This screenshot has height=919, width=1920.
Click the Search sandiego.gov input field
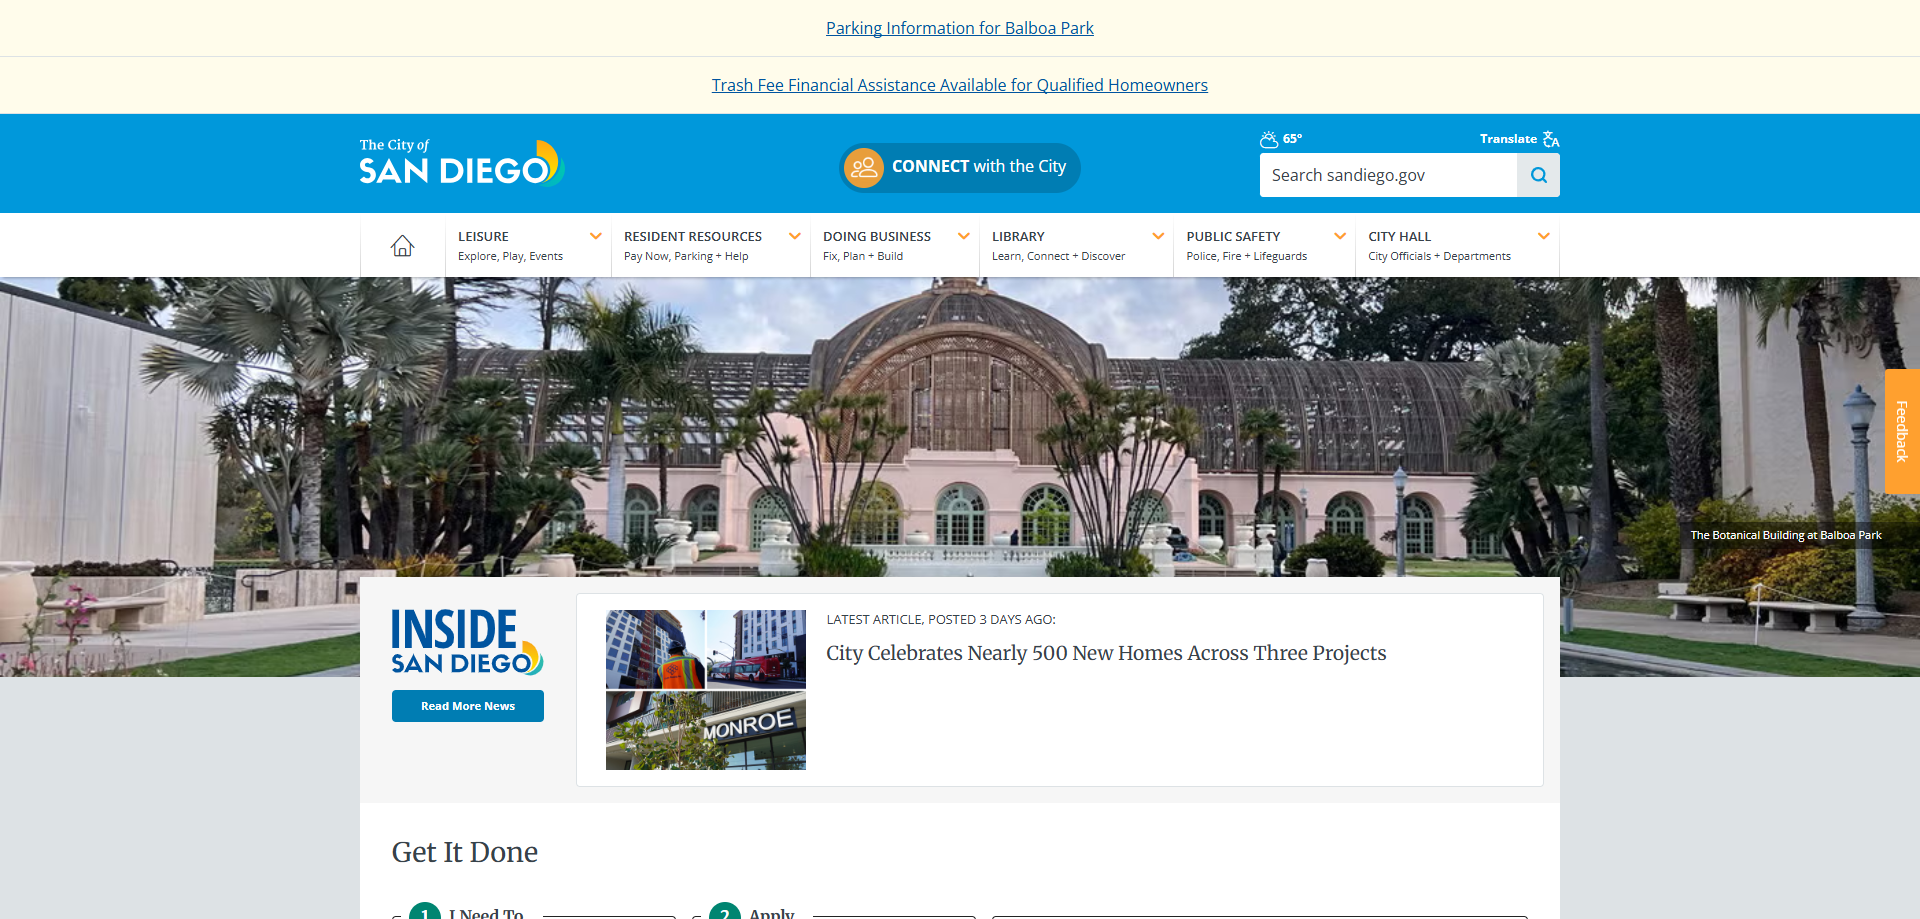[x=1388, y=175]
